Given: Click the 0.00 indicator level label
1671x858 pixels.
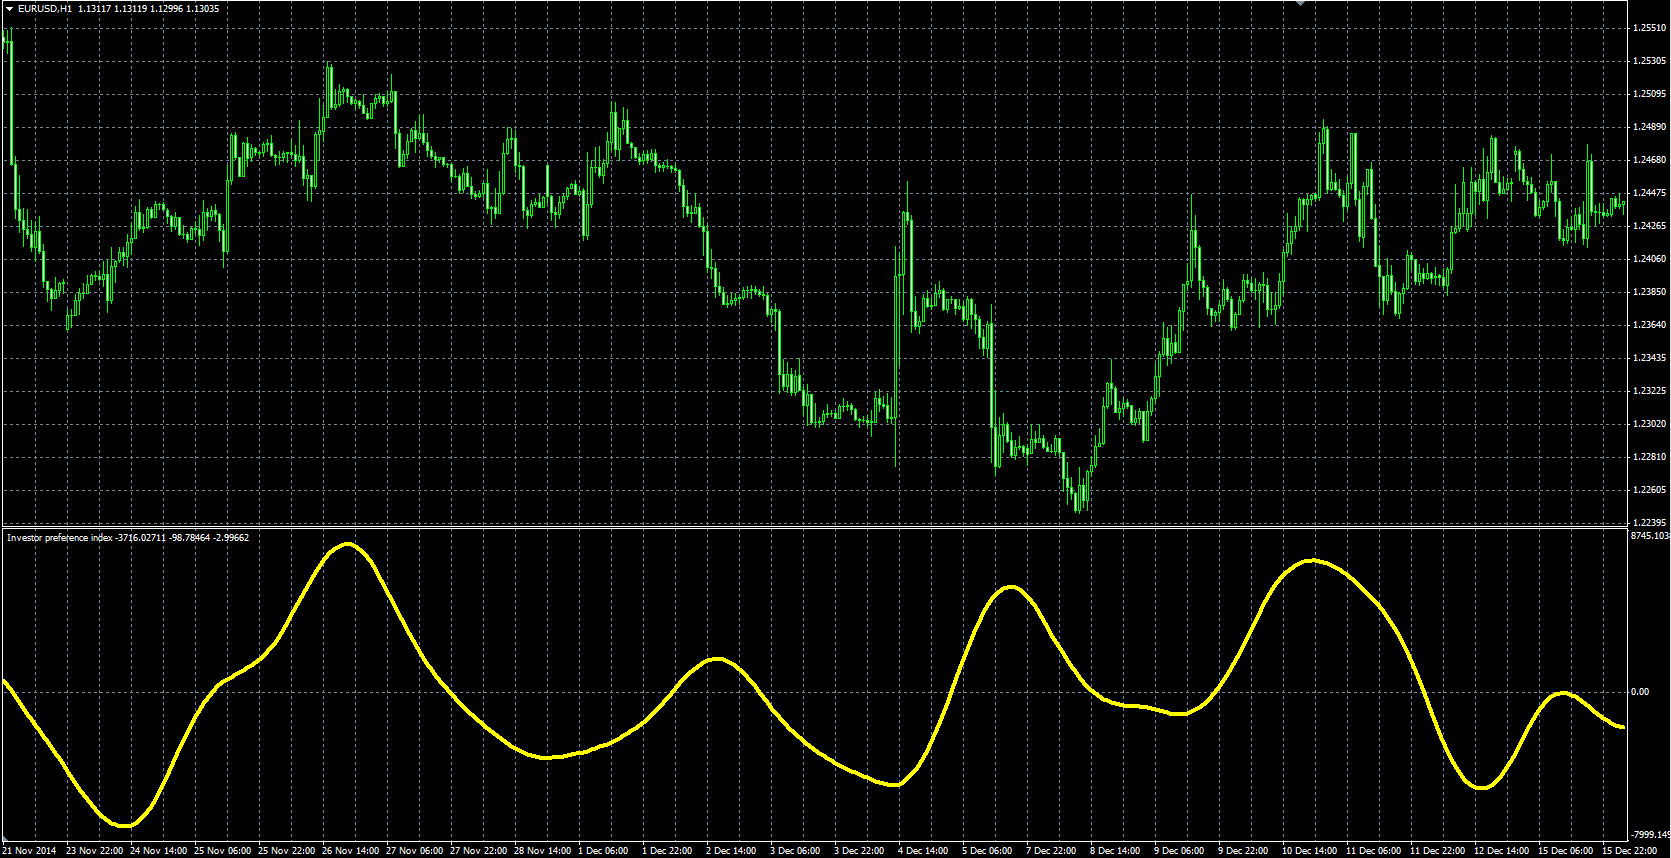Looking at the screenshot, I should (x=1640, y=692).
